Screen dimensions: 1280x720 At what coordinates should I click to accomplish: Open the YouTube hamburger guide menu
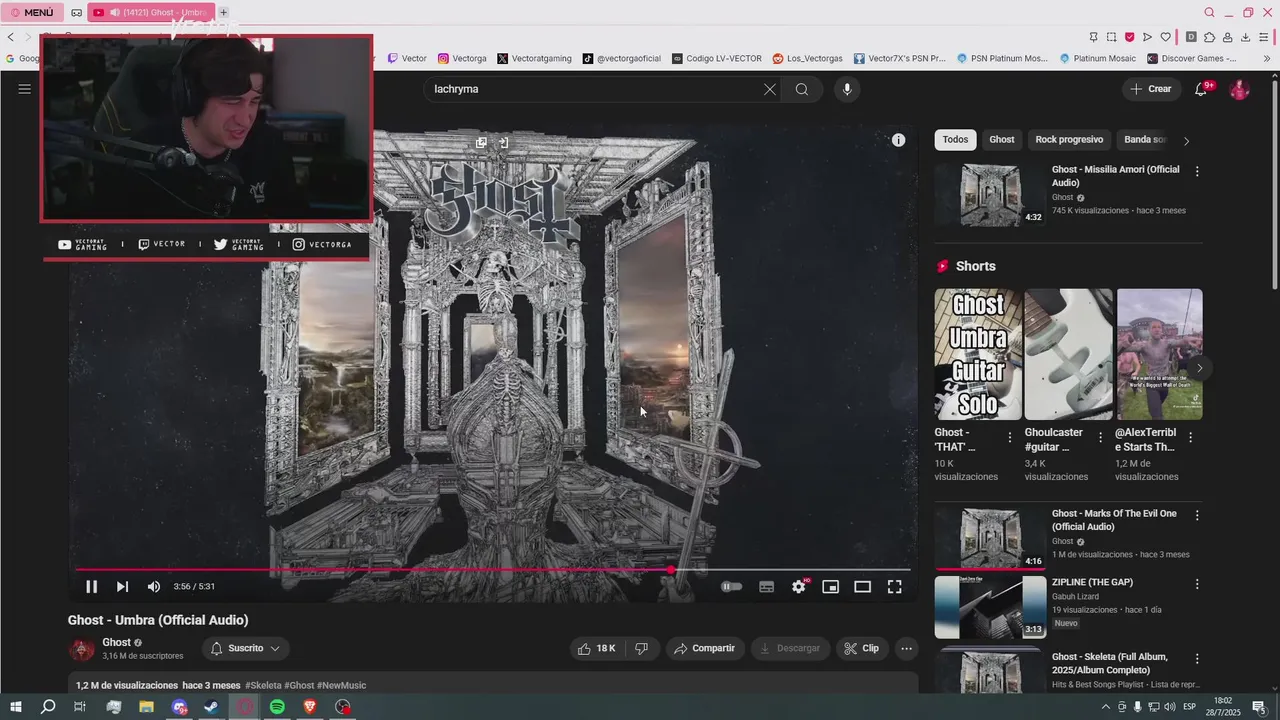coord(25,89)
